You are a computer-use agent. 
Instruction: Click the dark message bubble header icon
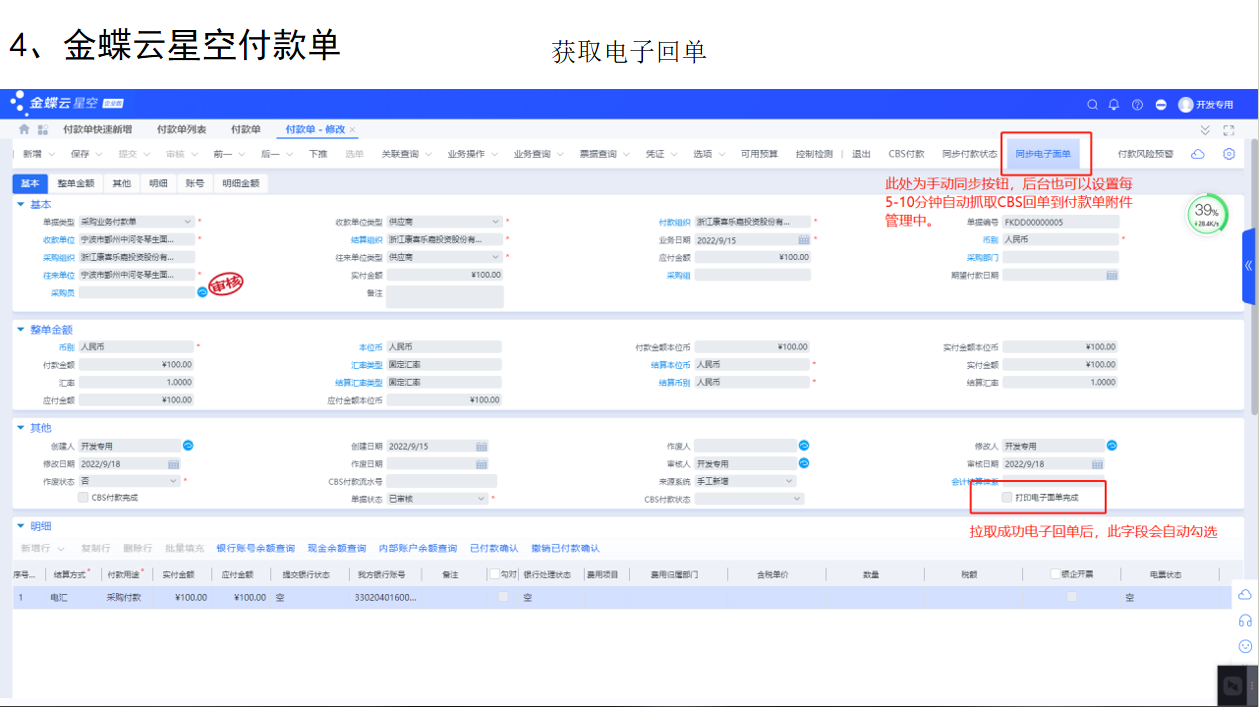click(1161, 104)
